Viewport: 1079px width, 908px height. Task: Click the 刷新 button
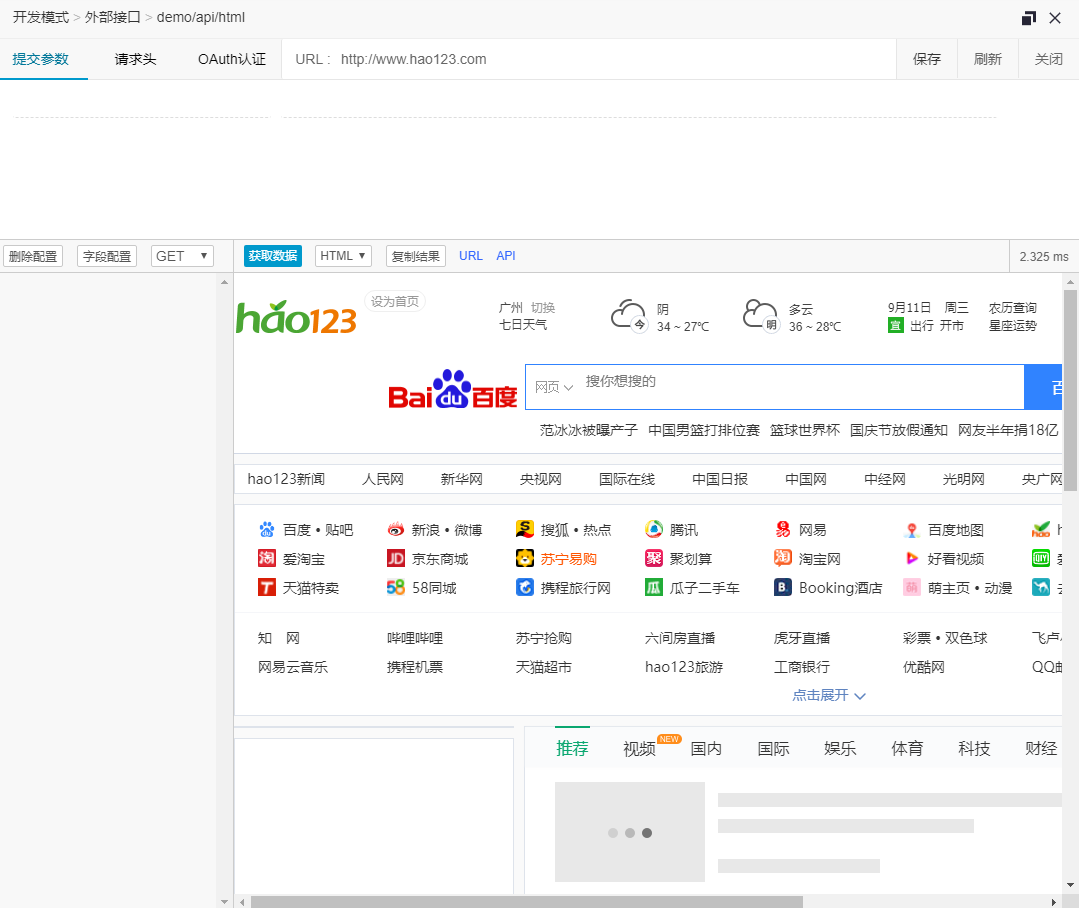coord(987,59)
